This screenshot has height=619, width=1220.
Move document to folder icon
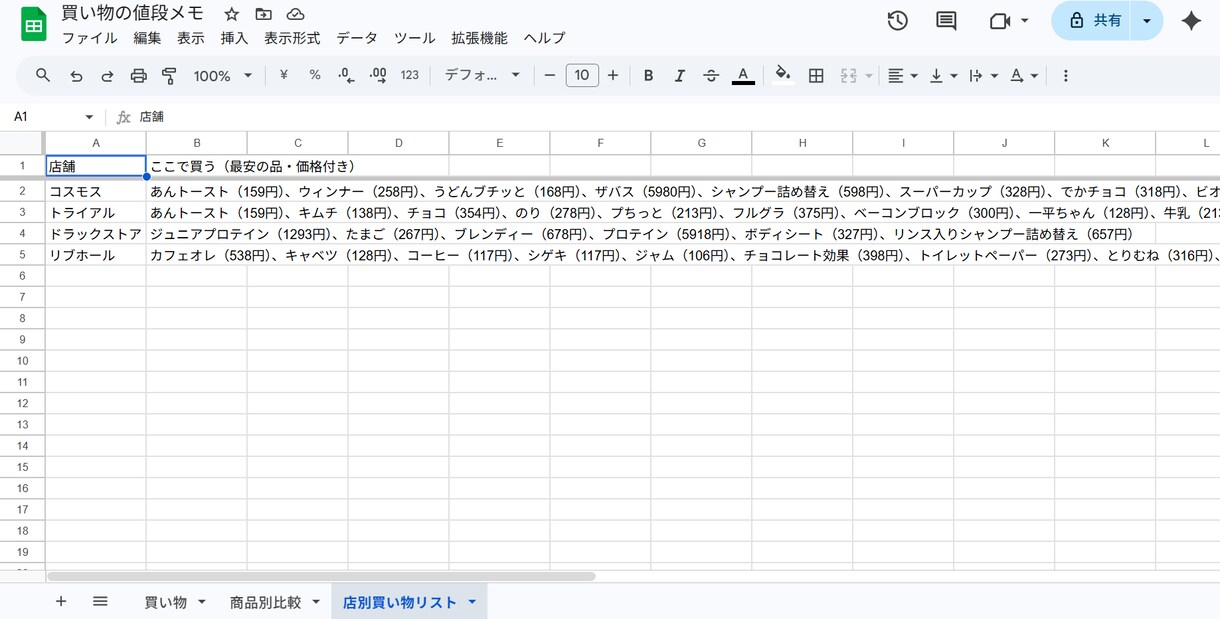click(263, 14)
